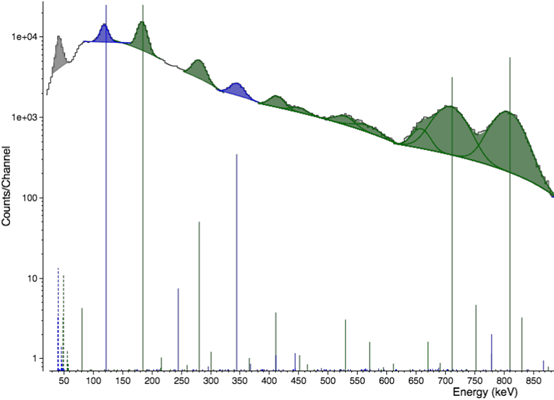The height and width of the screenshot is (400, 554).
Task: Click the green reference line near 80 keV
Action: pyautogui.click(x=82, y=339)
